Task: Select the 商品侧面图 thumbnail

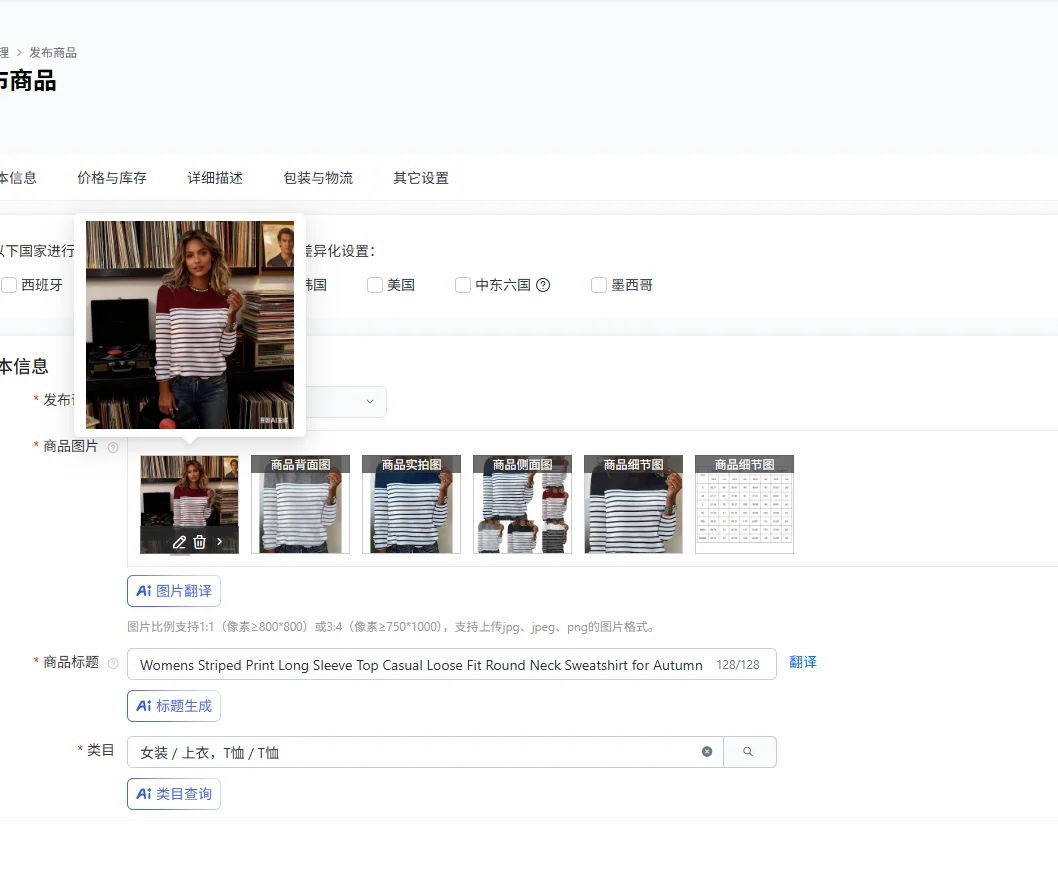Action: pyautogui.click(x=522, y=505)
